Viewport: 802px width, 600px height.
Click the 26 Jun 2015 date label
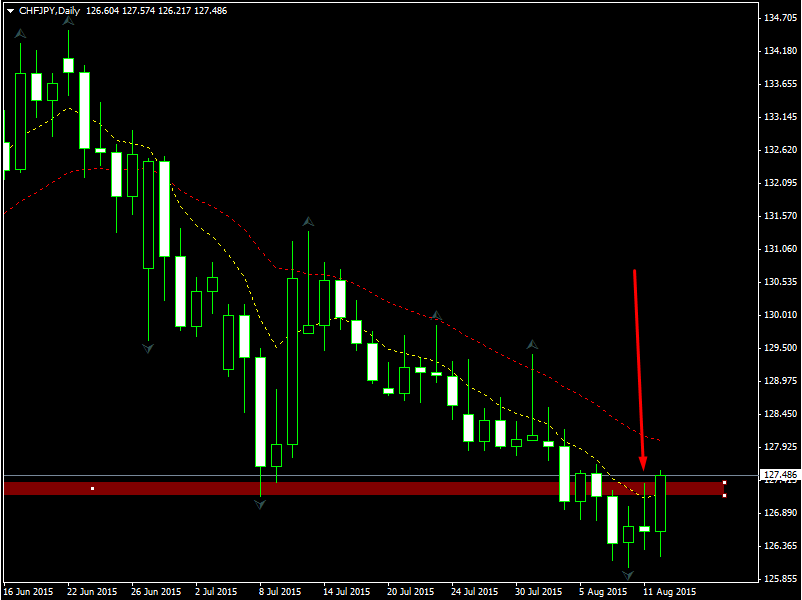pyautogui.click(x=156, y=592)
